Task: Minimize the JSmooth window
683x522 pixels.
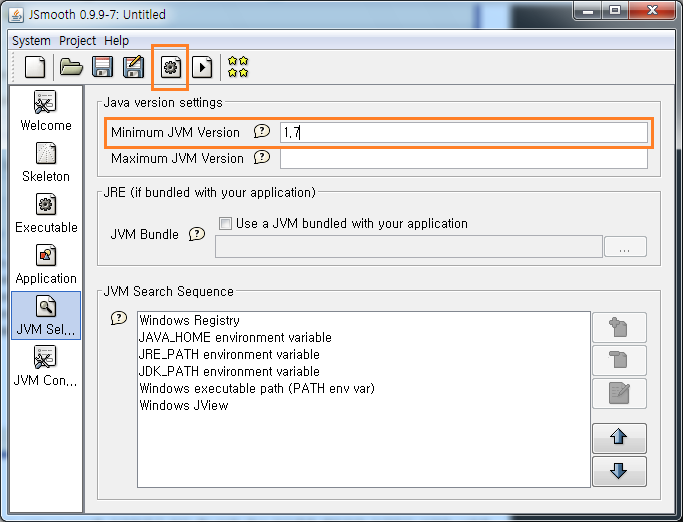Action: tap(588, 10)
